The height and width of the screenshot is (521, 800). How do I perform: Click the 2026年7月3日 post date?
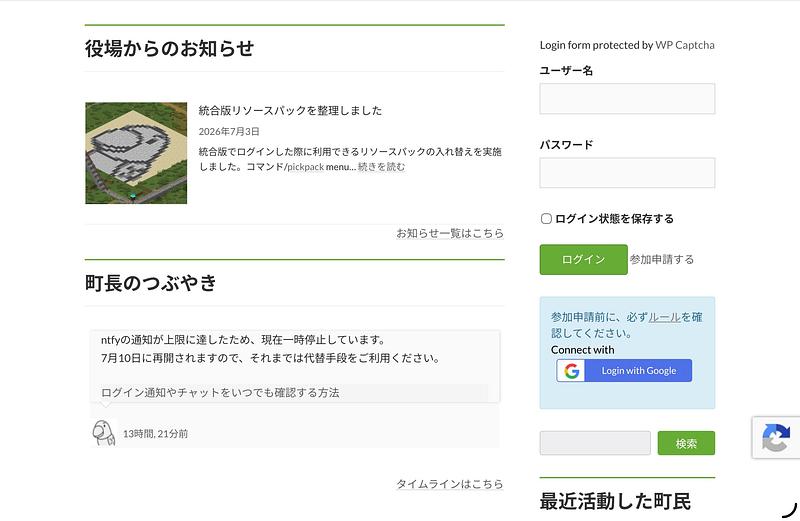click(229, 132)
